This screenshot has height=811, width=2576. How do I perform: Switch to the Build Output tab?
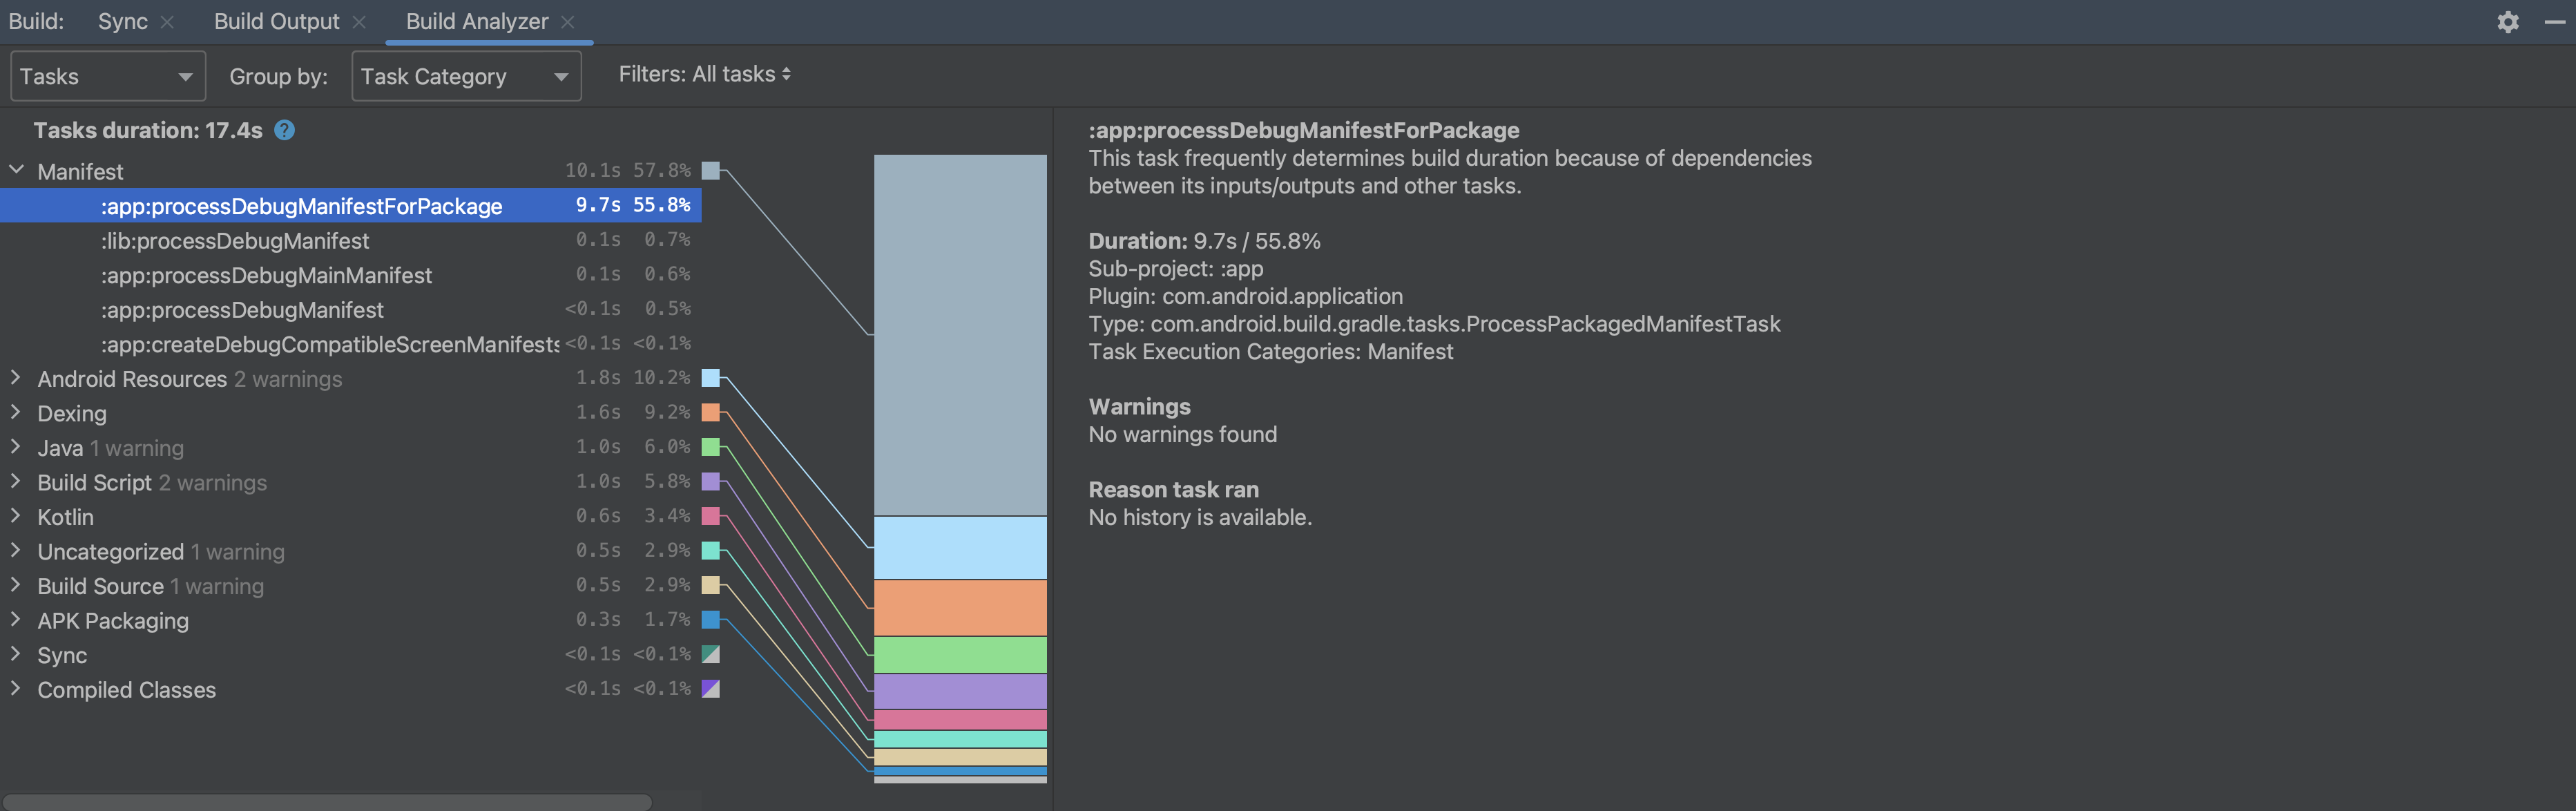[276, 22]
